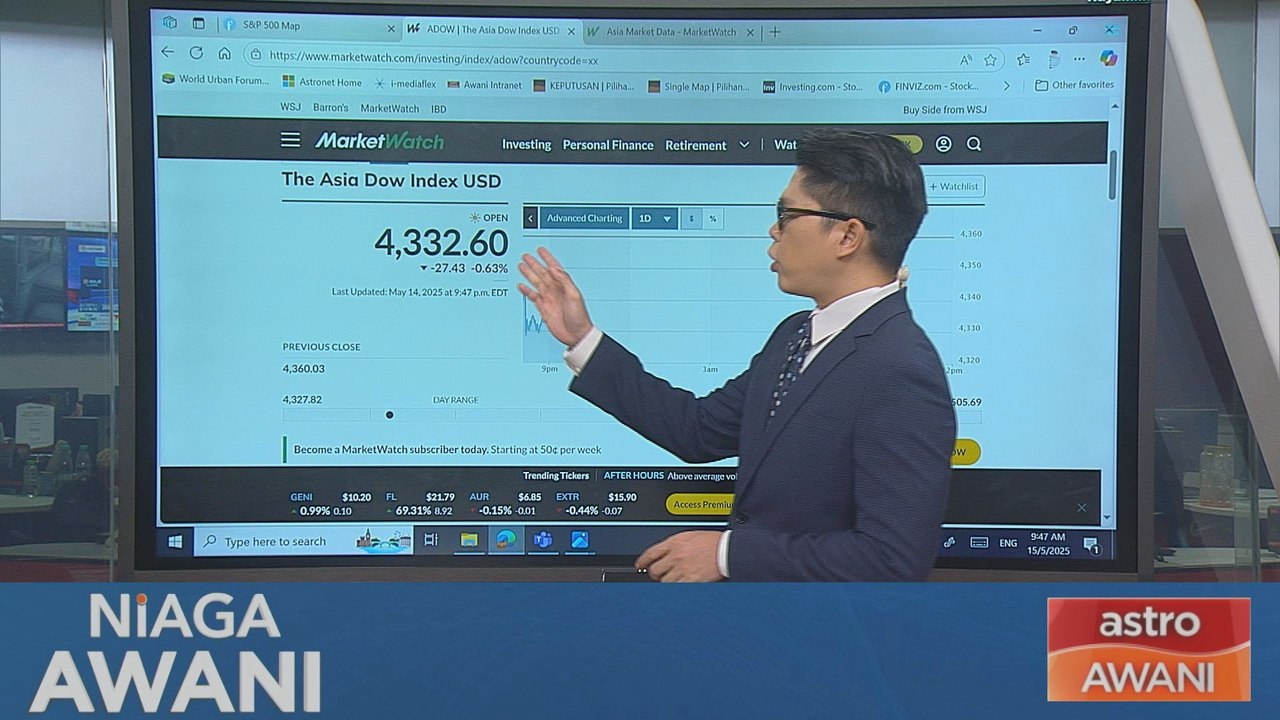This screenshot has width=1280, height=720.
Task: Open a new browser tab
Action: click(x=775, y=31)
